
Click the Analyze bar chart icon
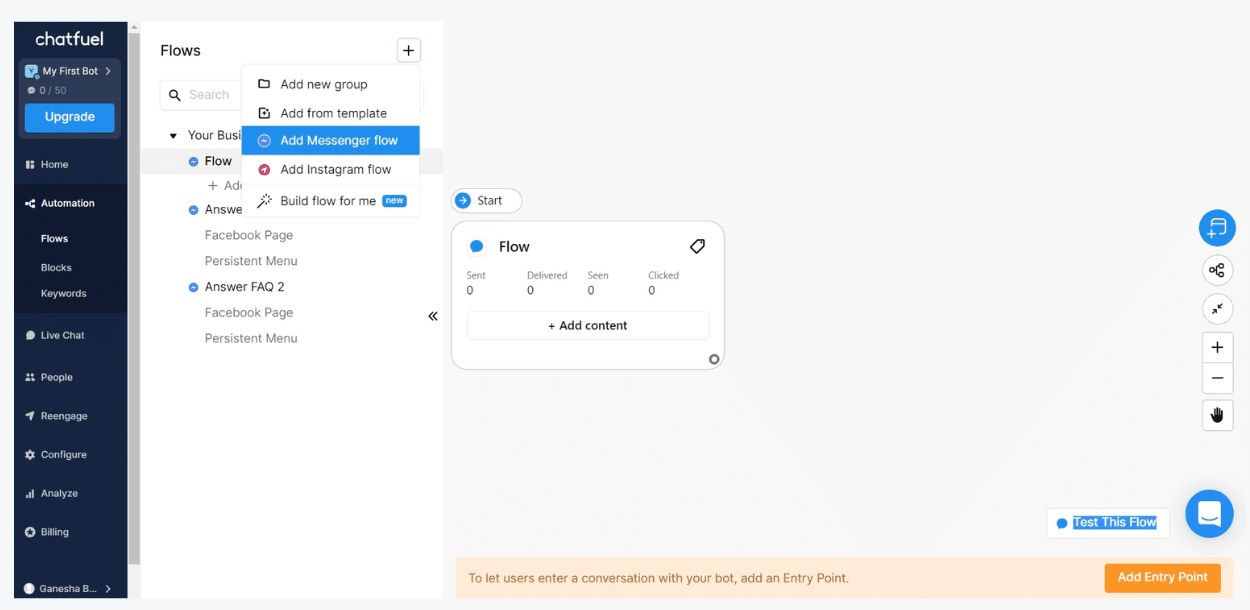tap(30, 494)
